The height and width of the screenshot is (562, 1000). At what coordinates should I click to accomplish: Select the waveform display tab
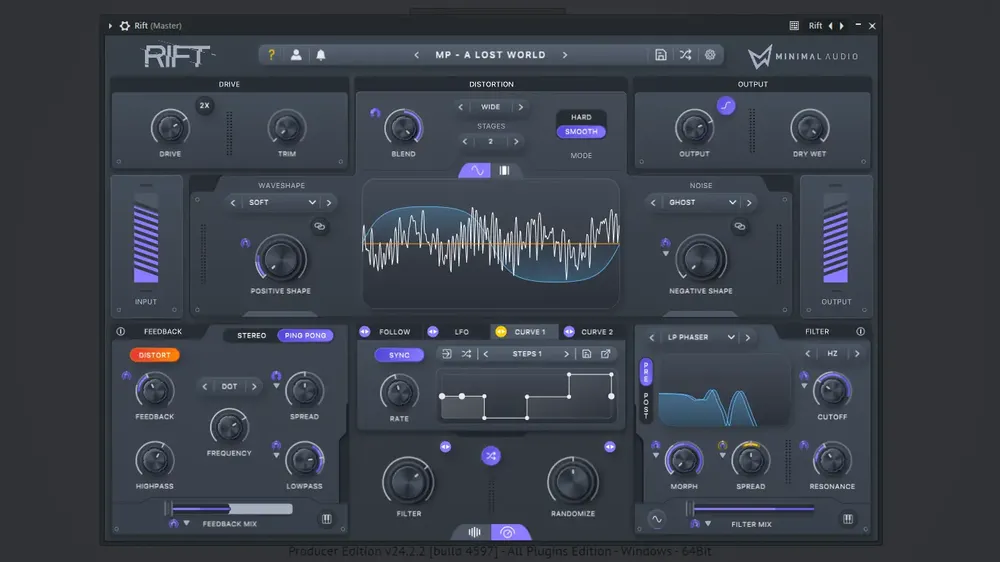476,170
